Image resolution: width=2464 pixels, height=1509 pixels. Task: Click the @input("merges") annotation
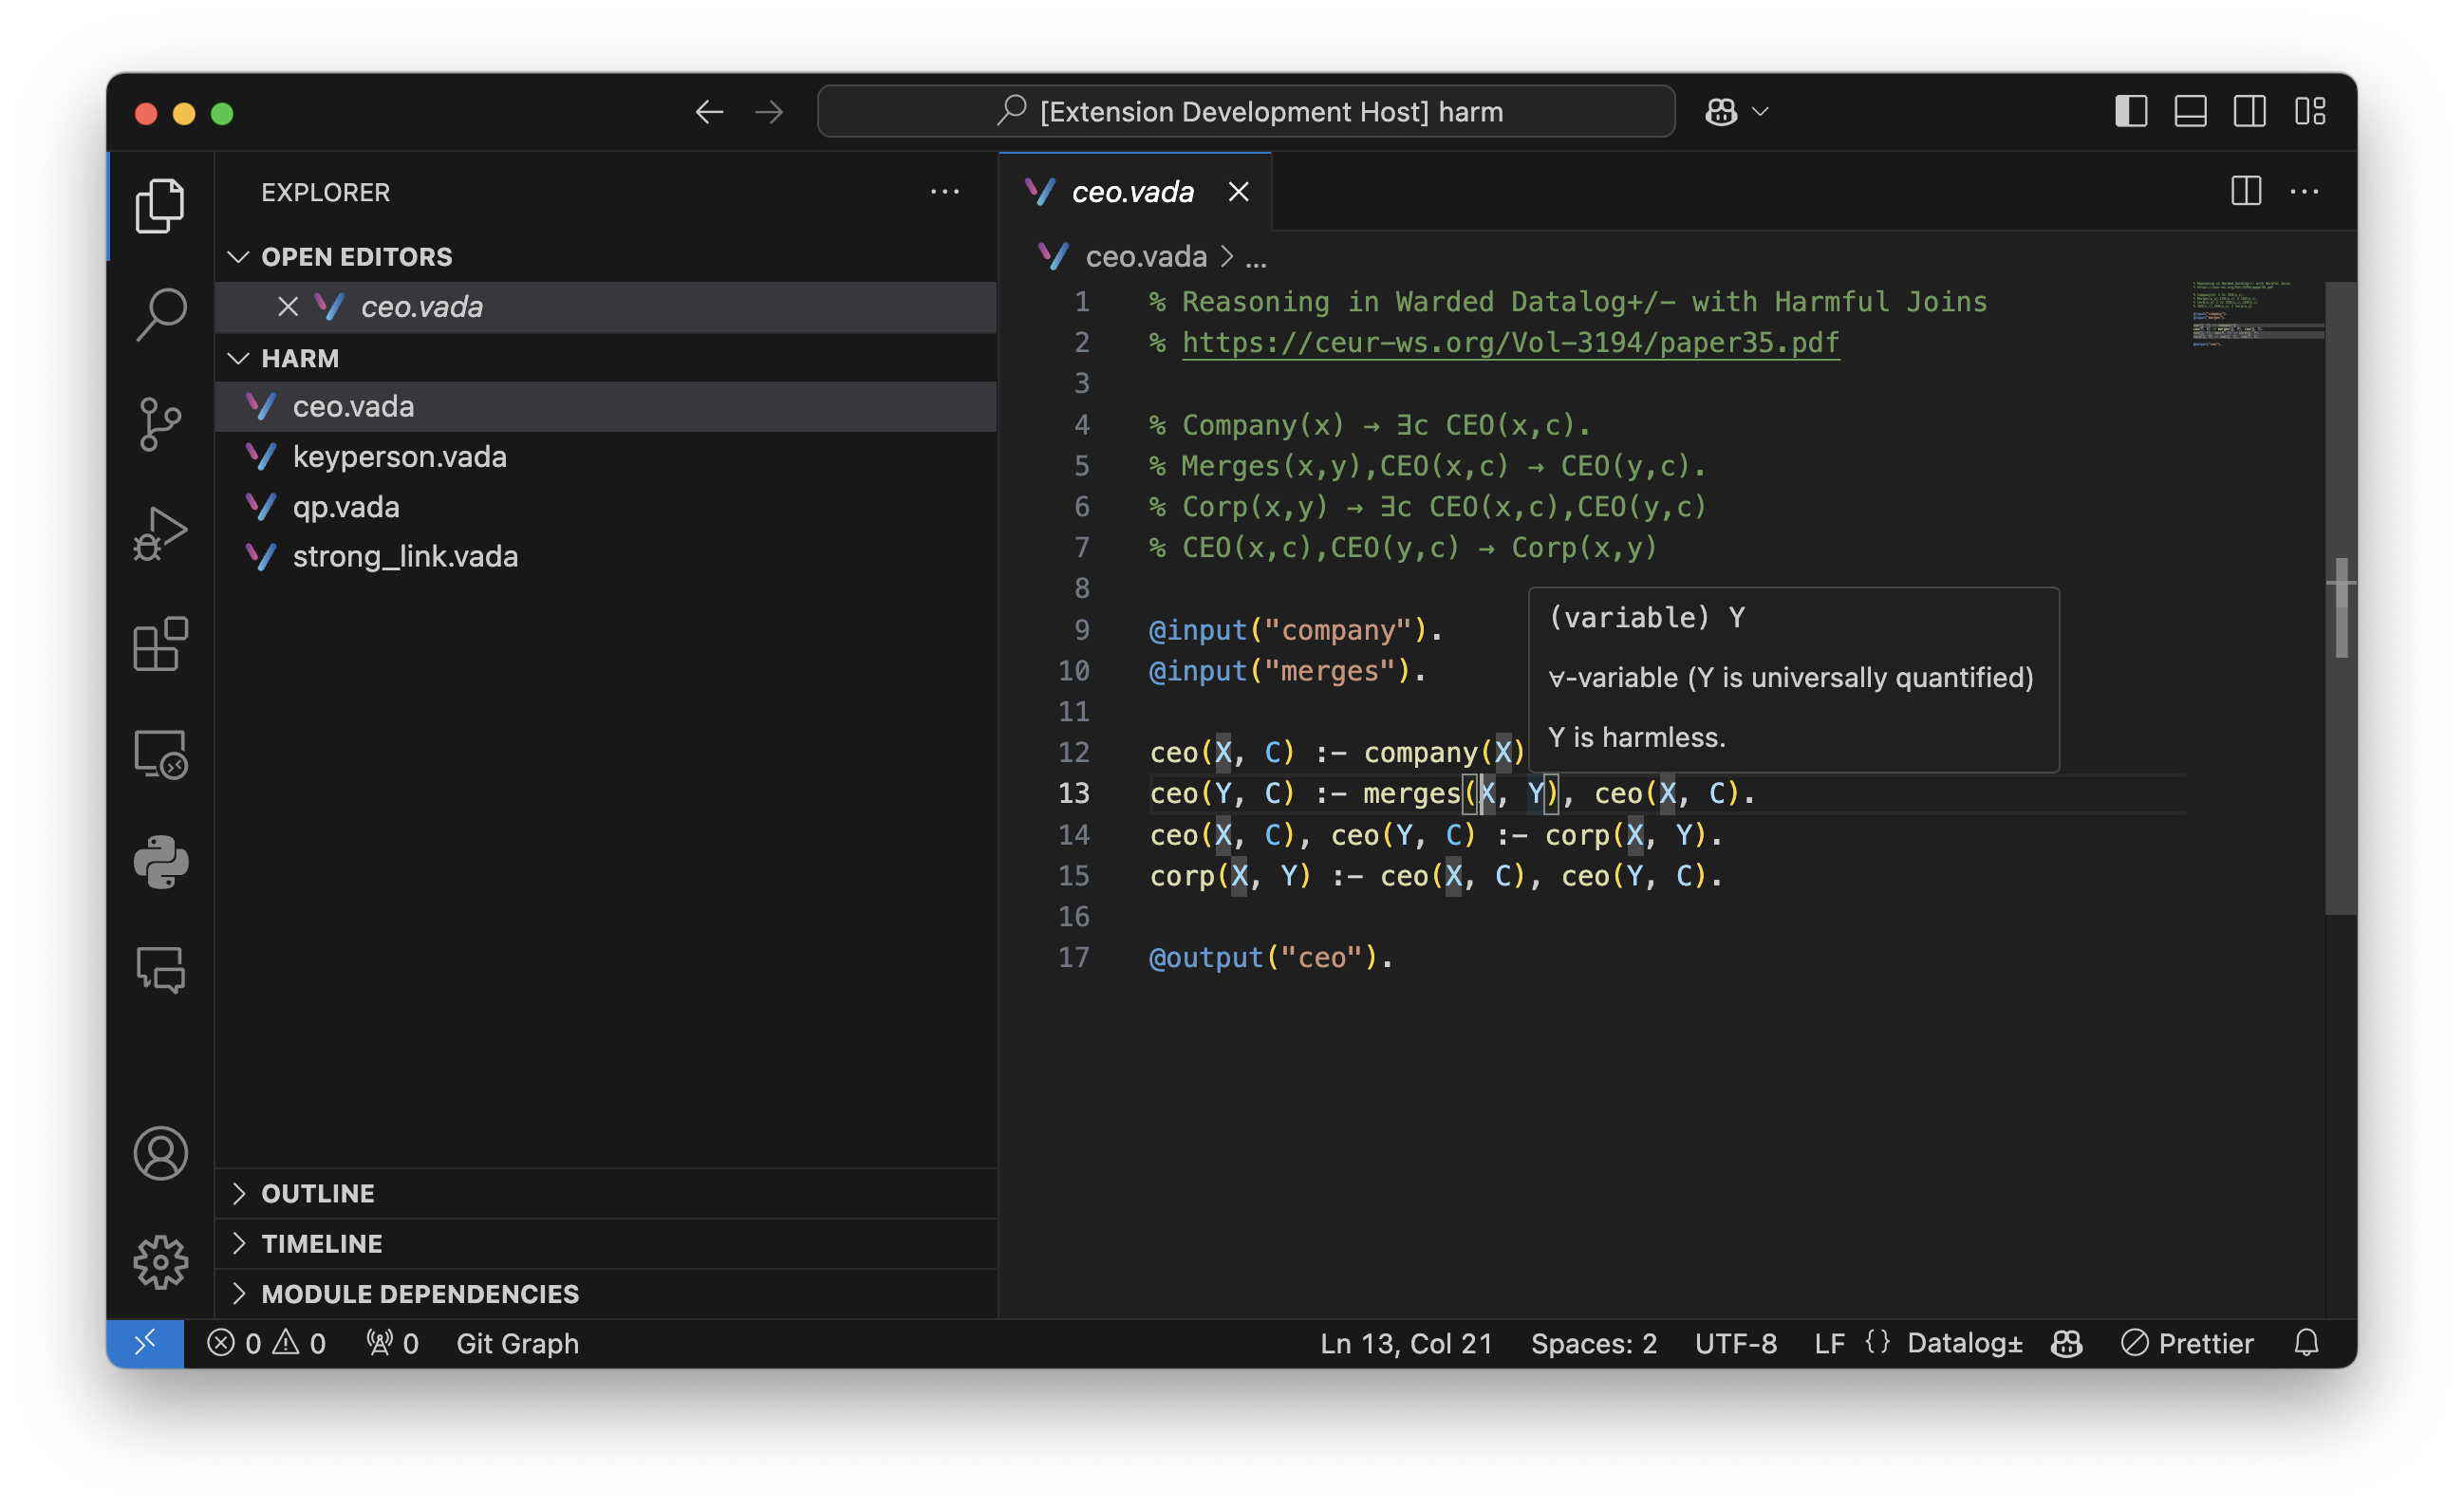click(1287, 671)
